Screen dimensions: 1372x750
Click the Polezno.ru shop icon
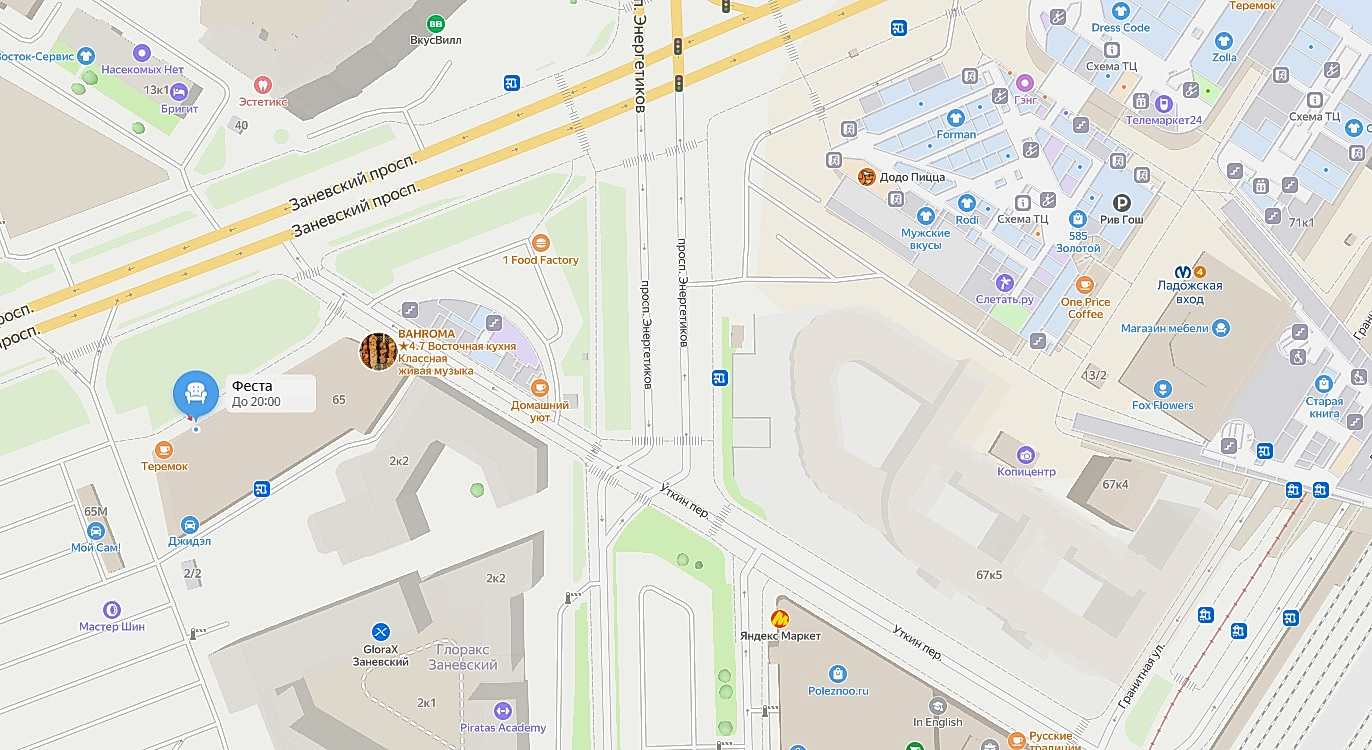pyautogui.click(x=838, y=674)
